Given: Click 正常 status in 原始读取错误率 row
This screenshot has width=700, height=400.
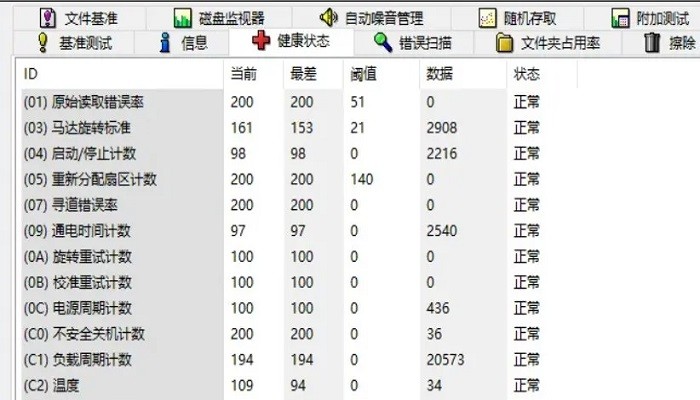Looking at the screenshot, I should (x=526, y=102).
